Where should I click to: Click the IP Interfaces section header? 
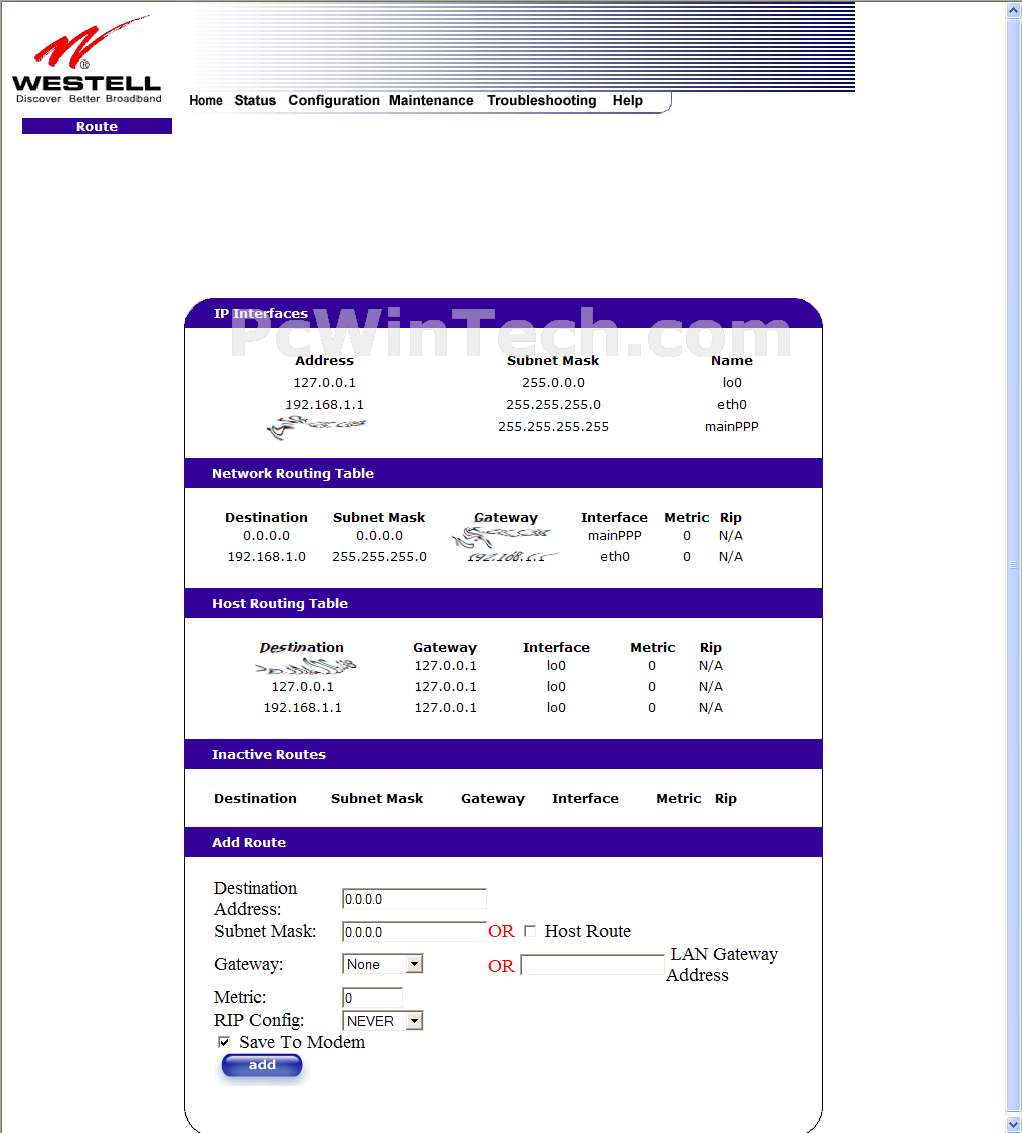pyautogui.click(x=503, y=314)
